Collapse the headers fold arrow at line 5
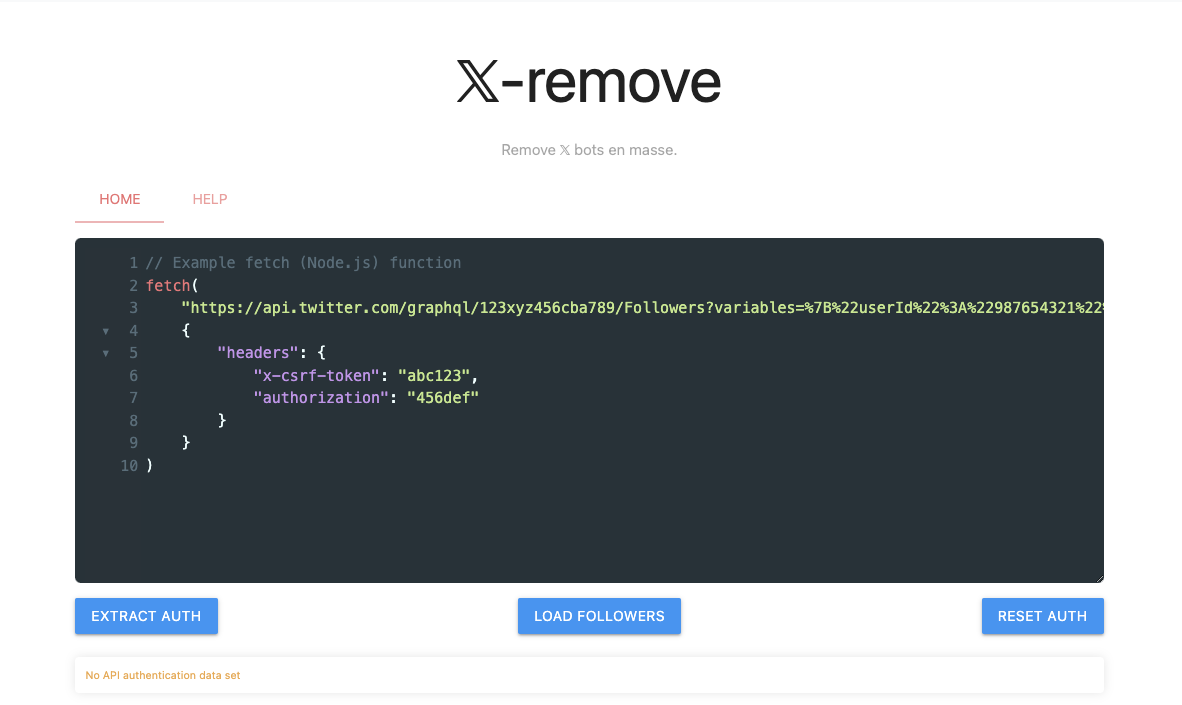This screenshot has width=1182, height=705. point(106,354)
